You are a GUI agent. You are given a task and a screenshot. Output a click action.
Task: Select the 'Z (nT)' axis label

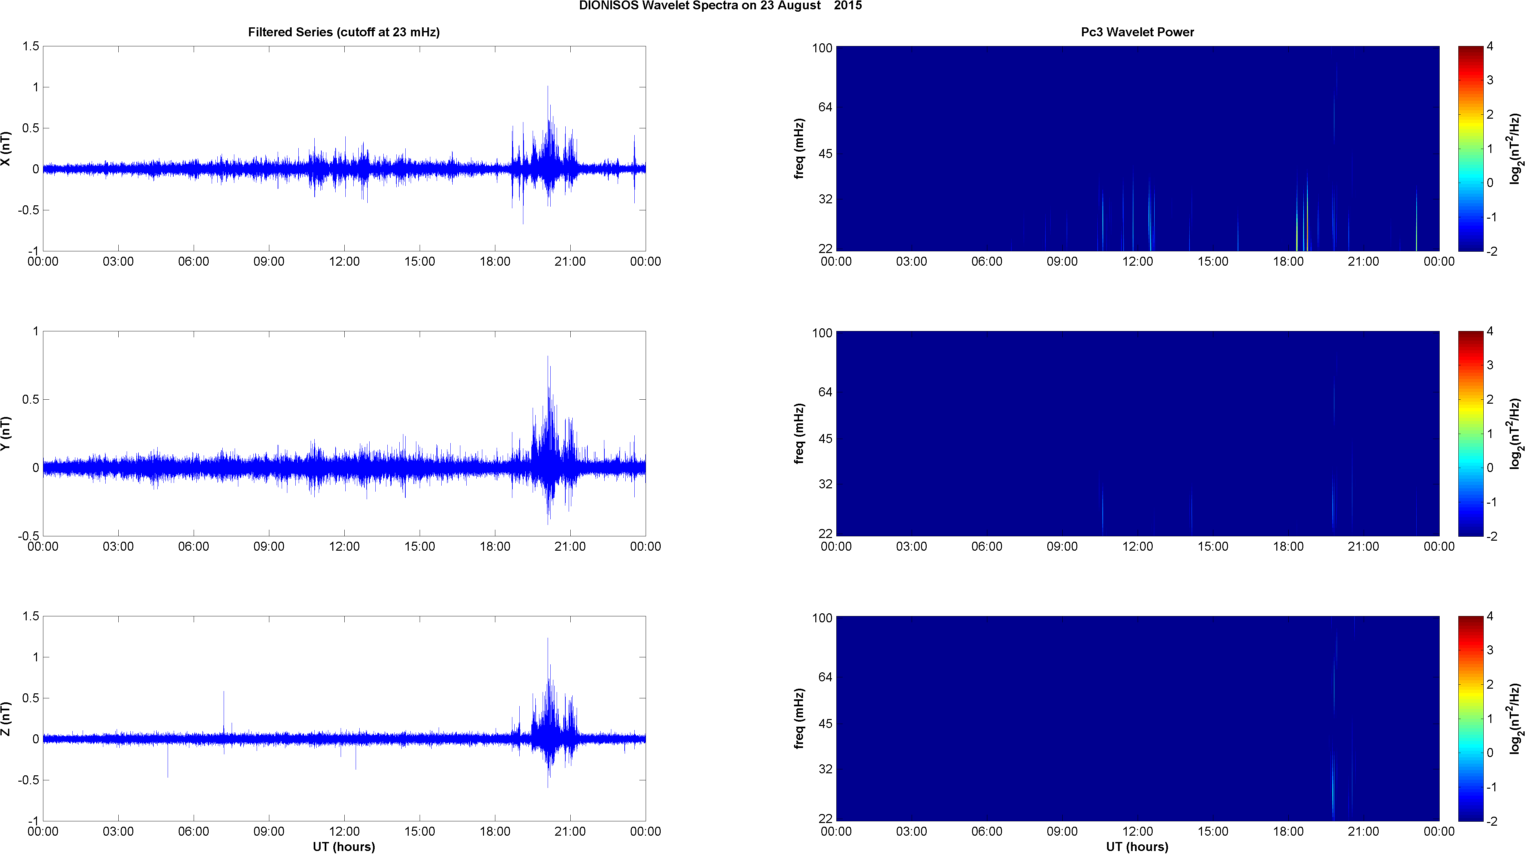(x=6, y=718)
